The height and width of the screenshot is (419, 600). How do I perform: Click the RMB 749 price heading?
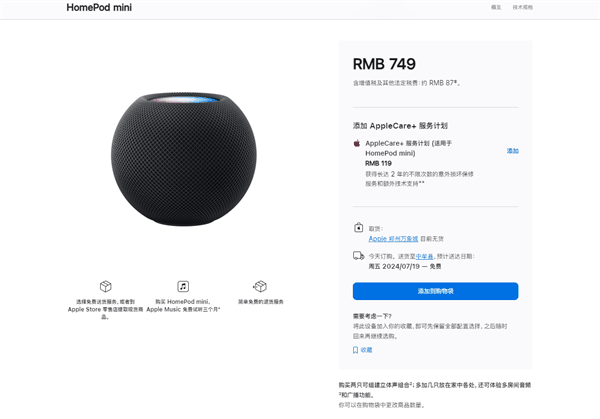384,64
